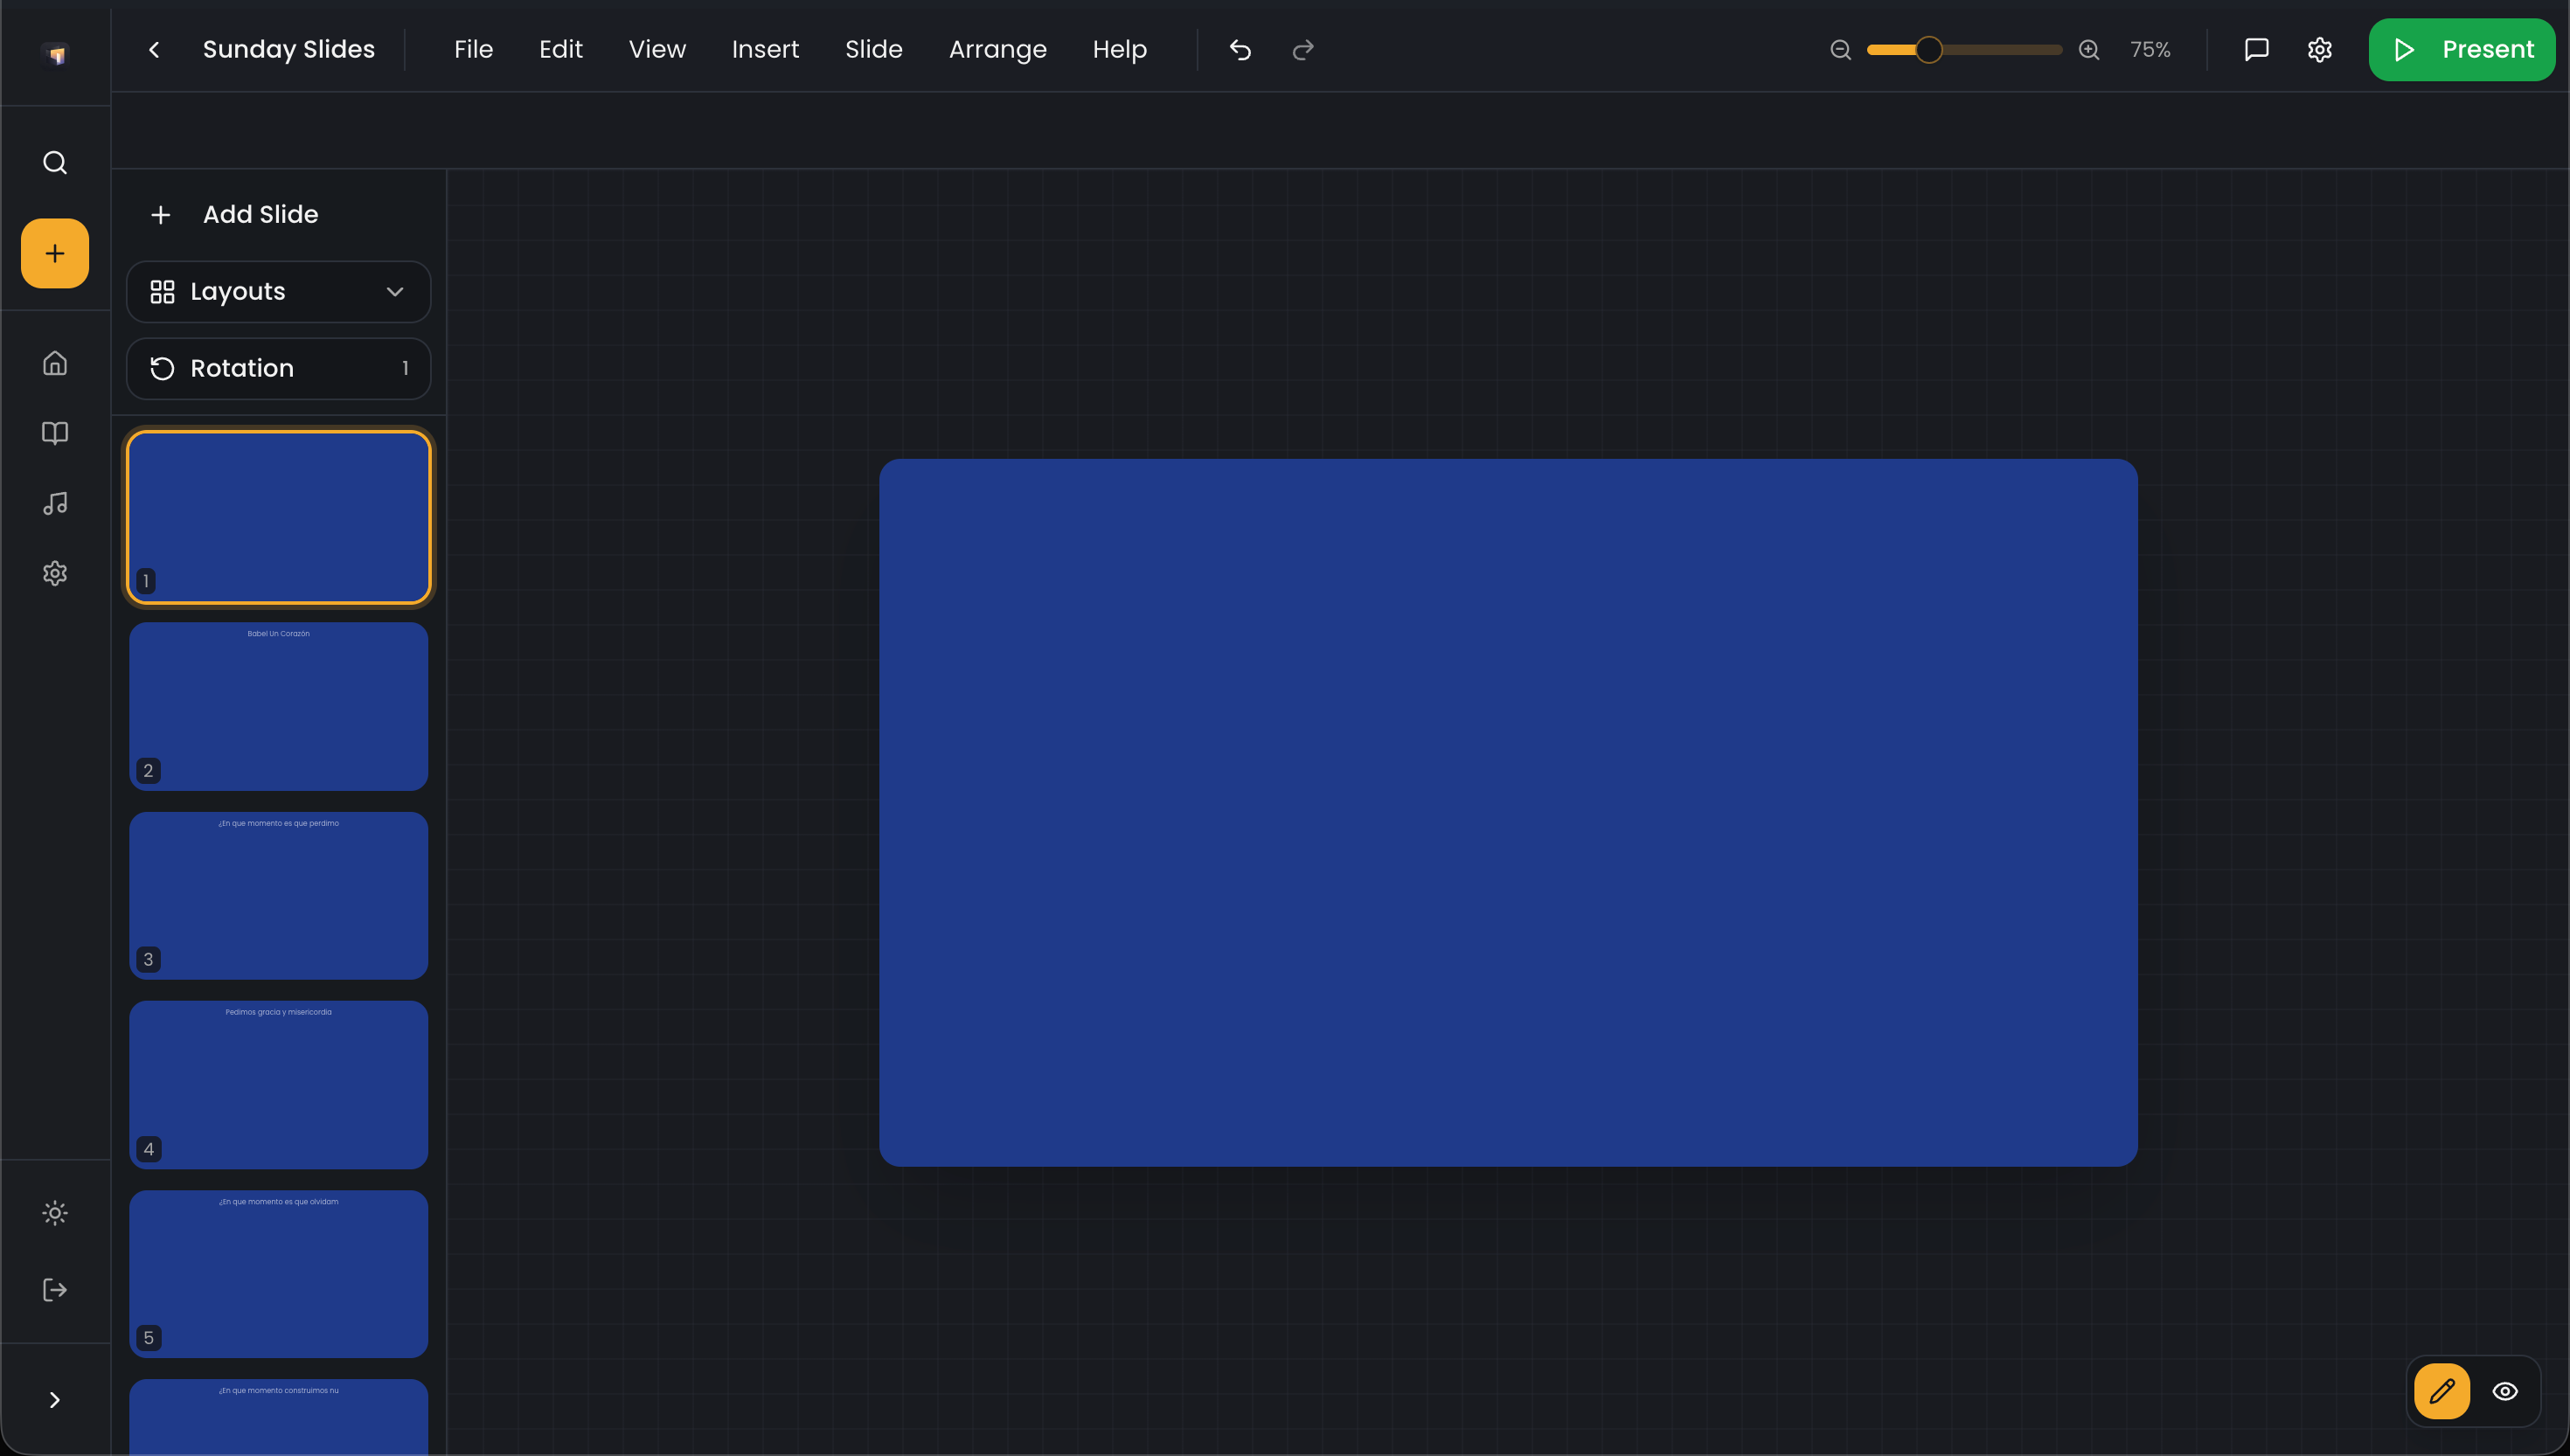Screen dimensions: 2570x1456
Task: Click the green Present button
Action: (x=2461, y=50)
